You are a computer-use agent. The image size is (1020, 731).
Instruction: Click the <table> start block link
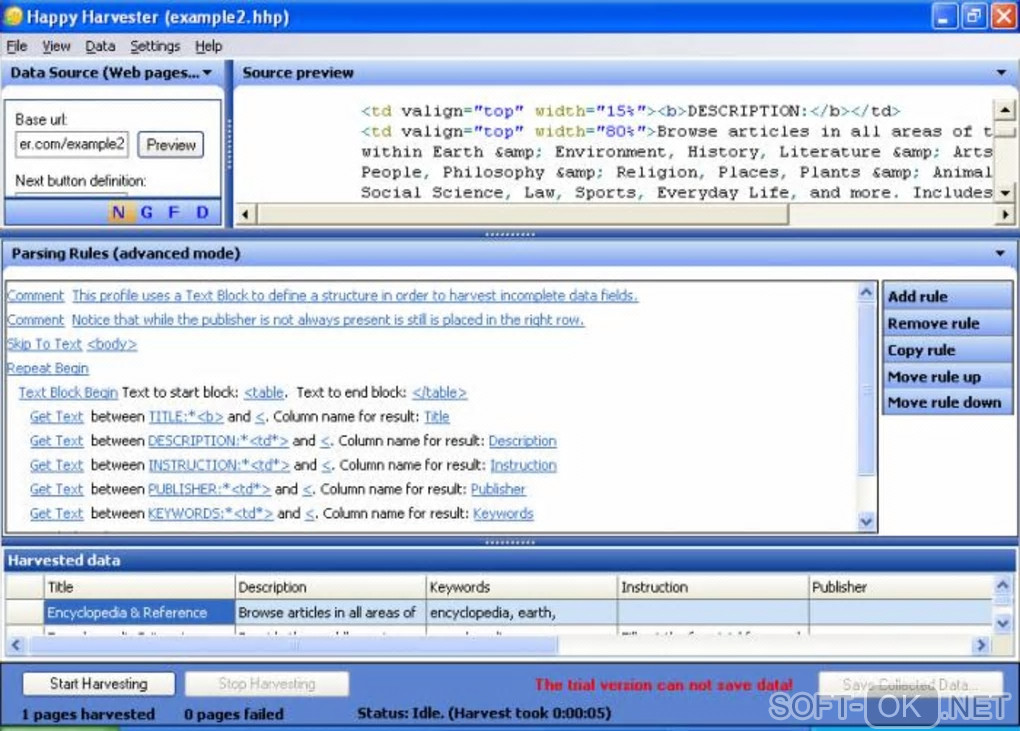(x=264, y=392)
